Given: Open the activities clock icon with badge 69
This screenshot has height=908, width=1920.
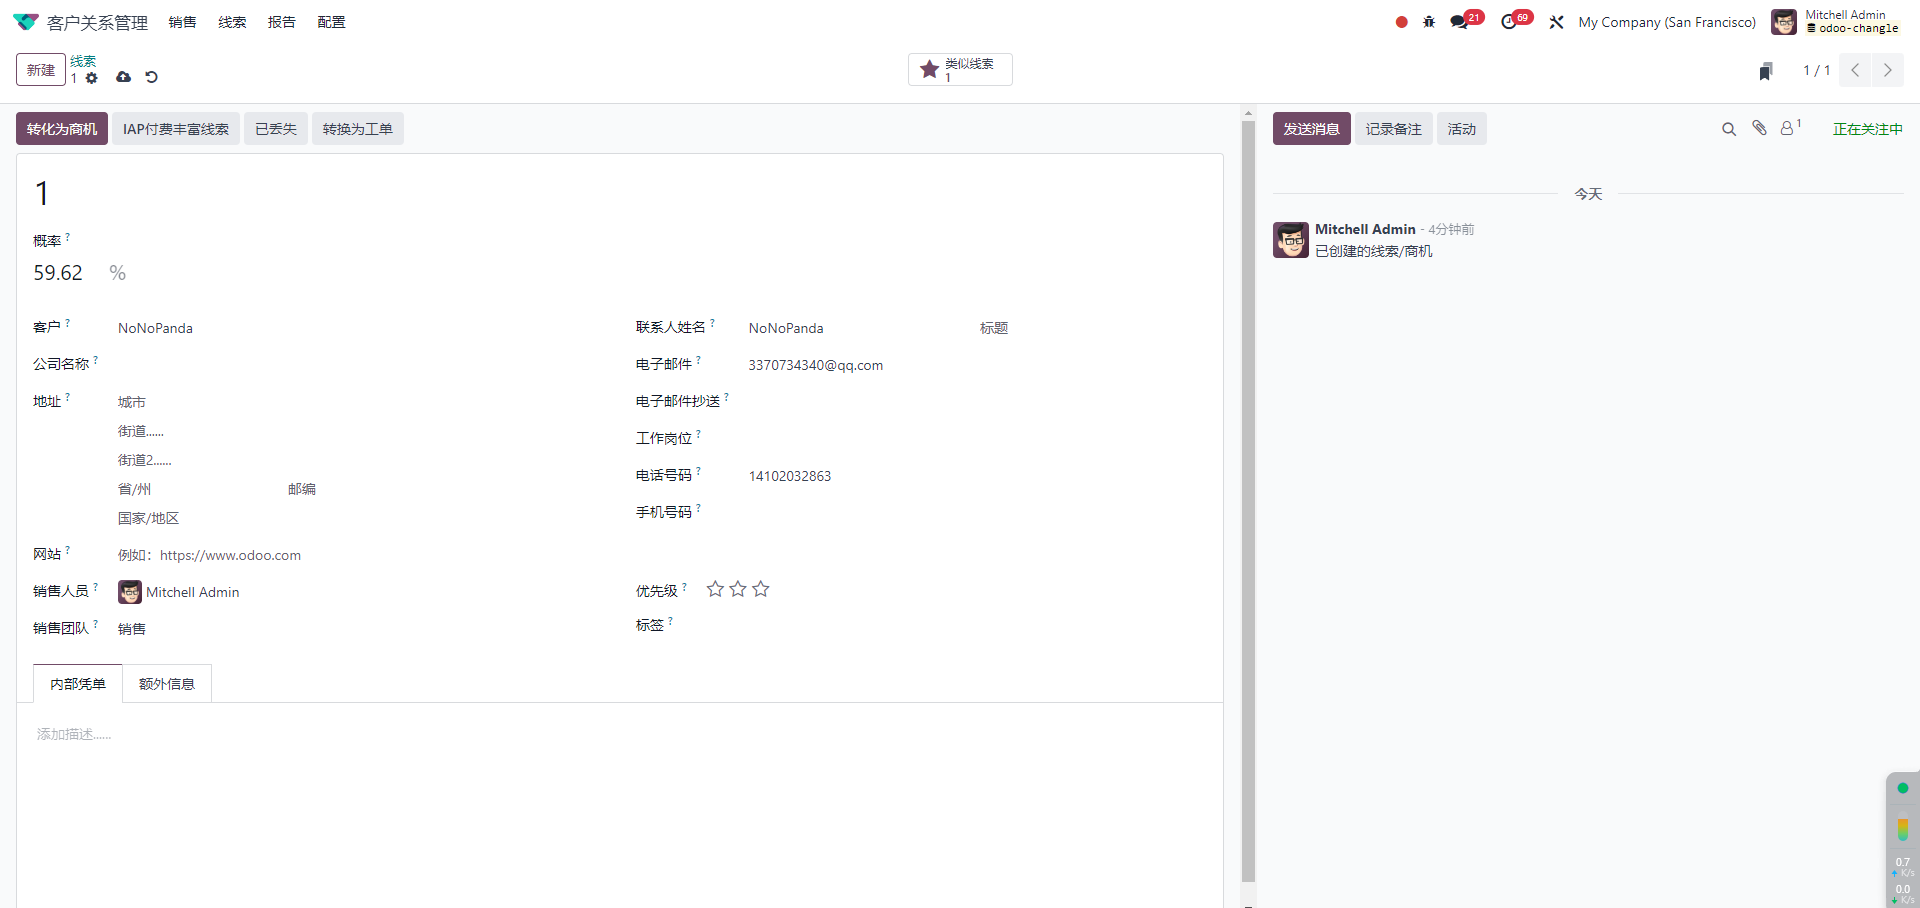Looking at the screenshot, I should pyautogui.click(x=1509, y=22).
